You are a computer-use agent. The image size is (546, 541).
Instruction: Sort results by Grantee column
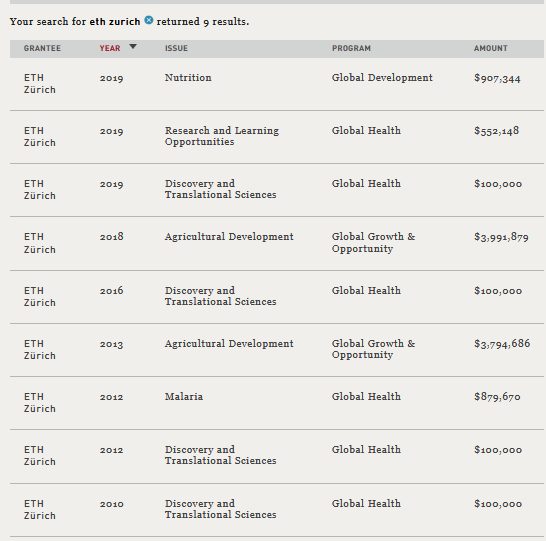coord(42,48)
